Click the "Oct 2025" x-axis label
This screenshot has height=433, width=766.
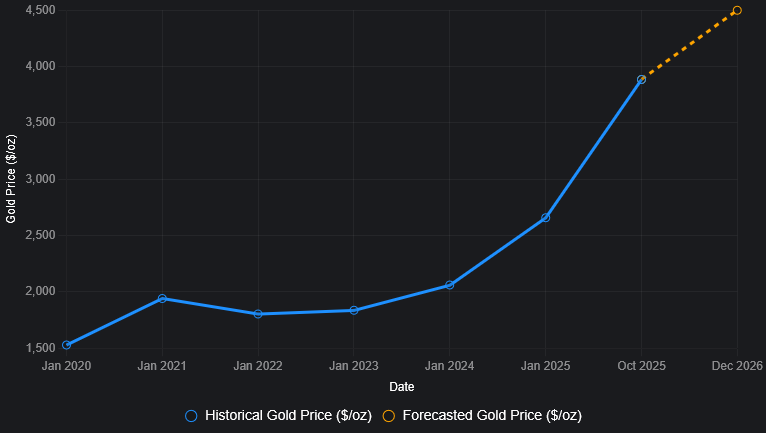pos(641,366)
